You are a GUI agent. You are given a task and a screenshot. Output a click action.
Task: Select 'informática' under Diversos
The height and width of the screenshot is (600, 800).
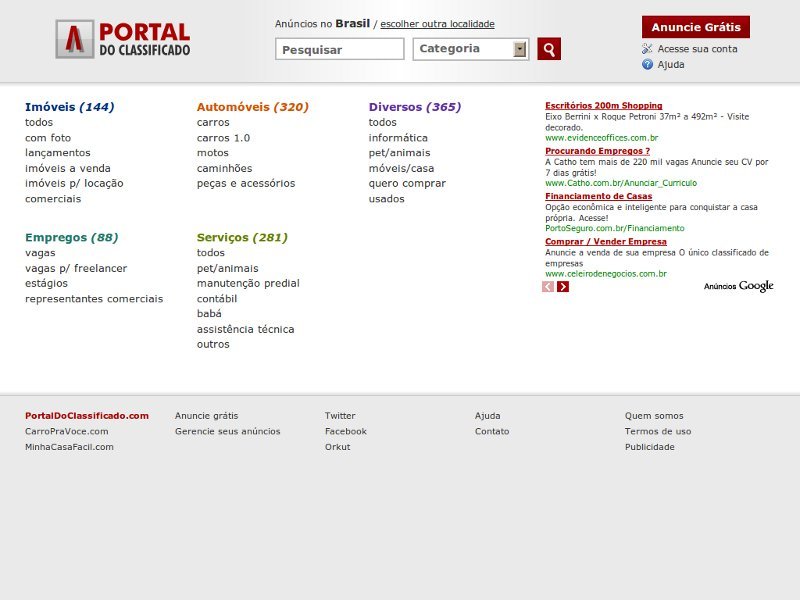pyautogui.click(x=398, y=138)
